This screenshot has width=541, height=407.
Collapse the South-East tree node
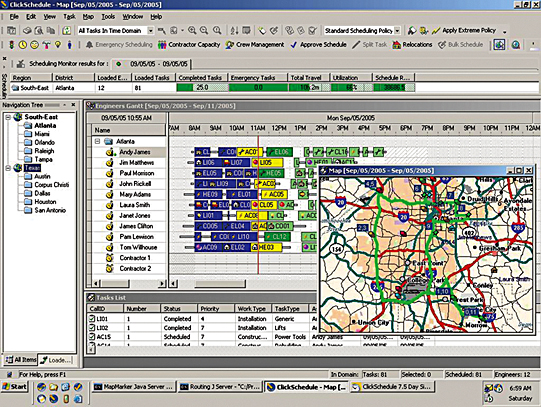8,117
